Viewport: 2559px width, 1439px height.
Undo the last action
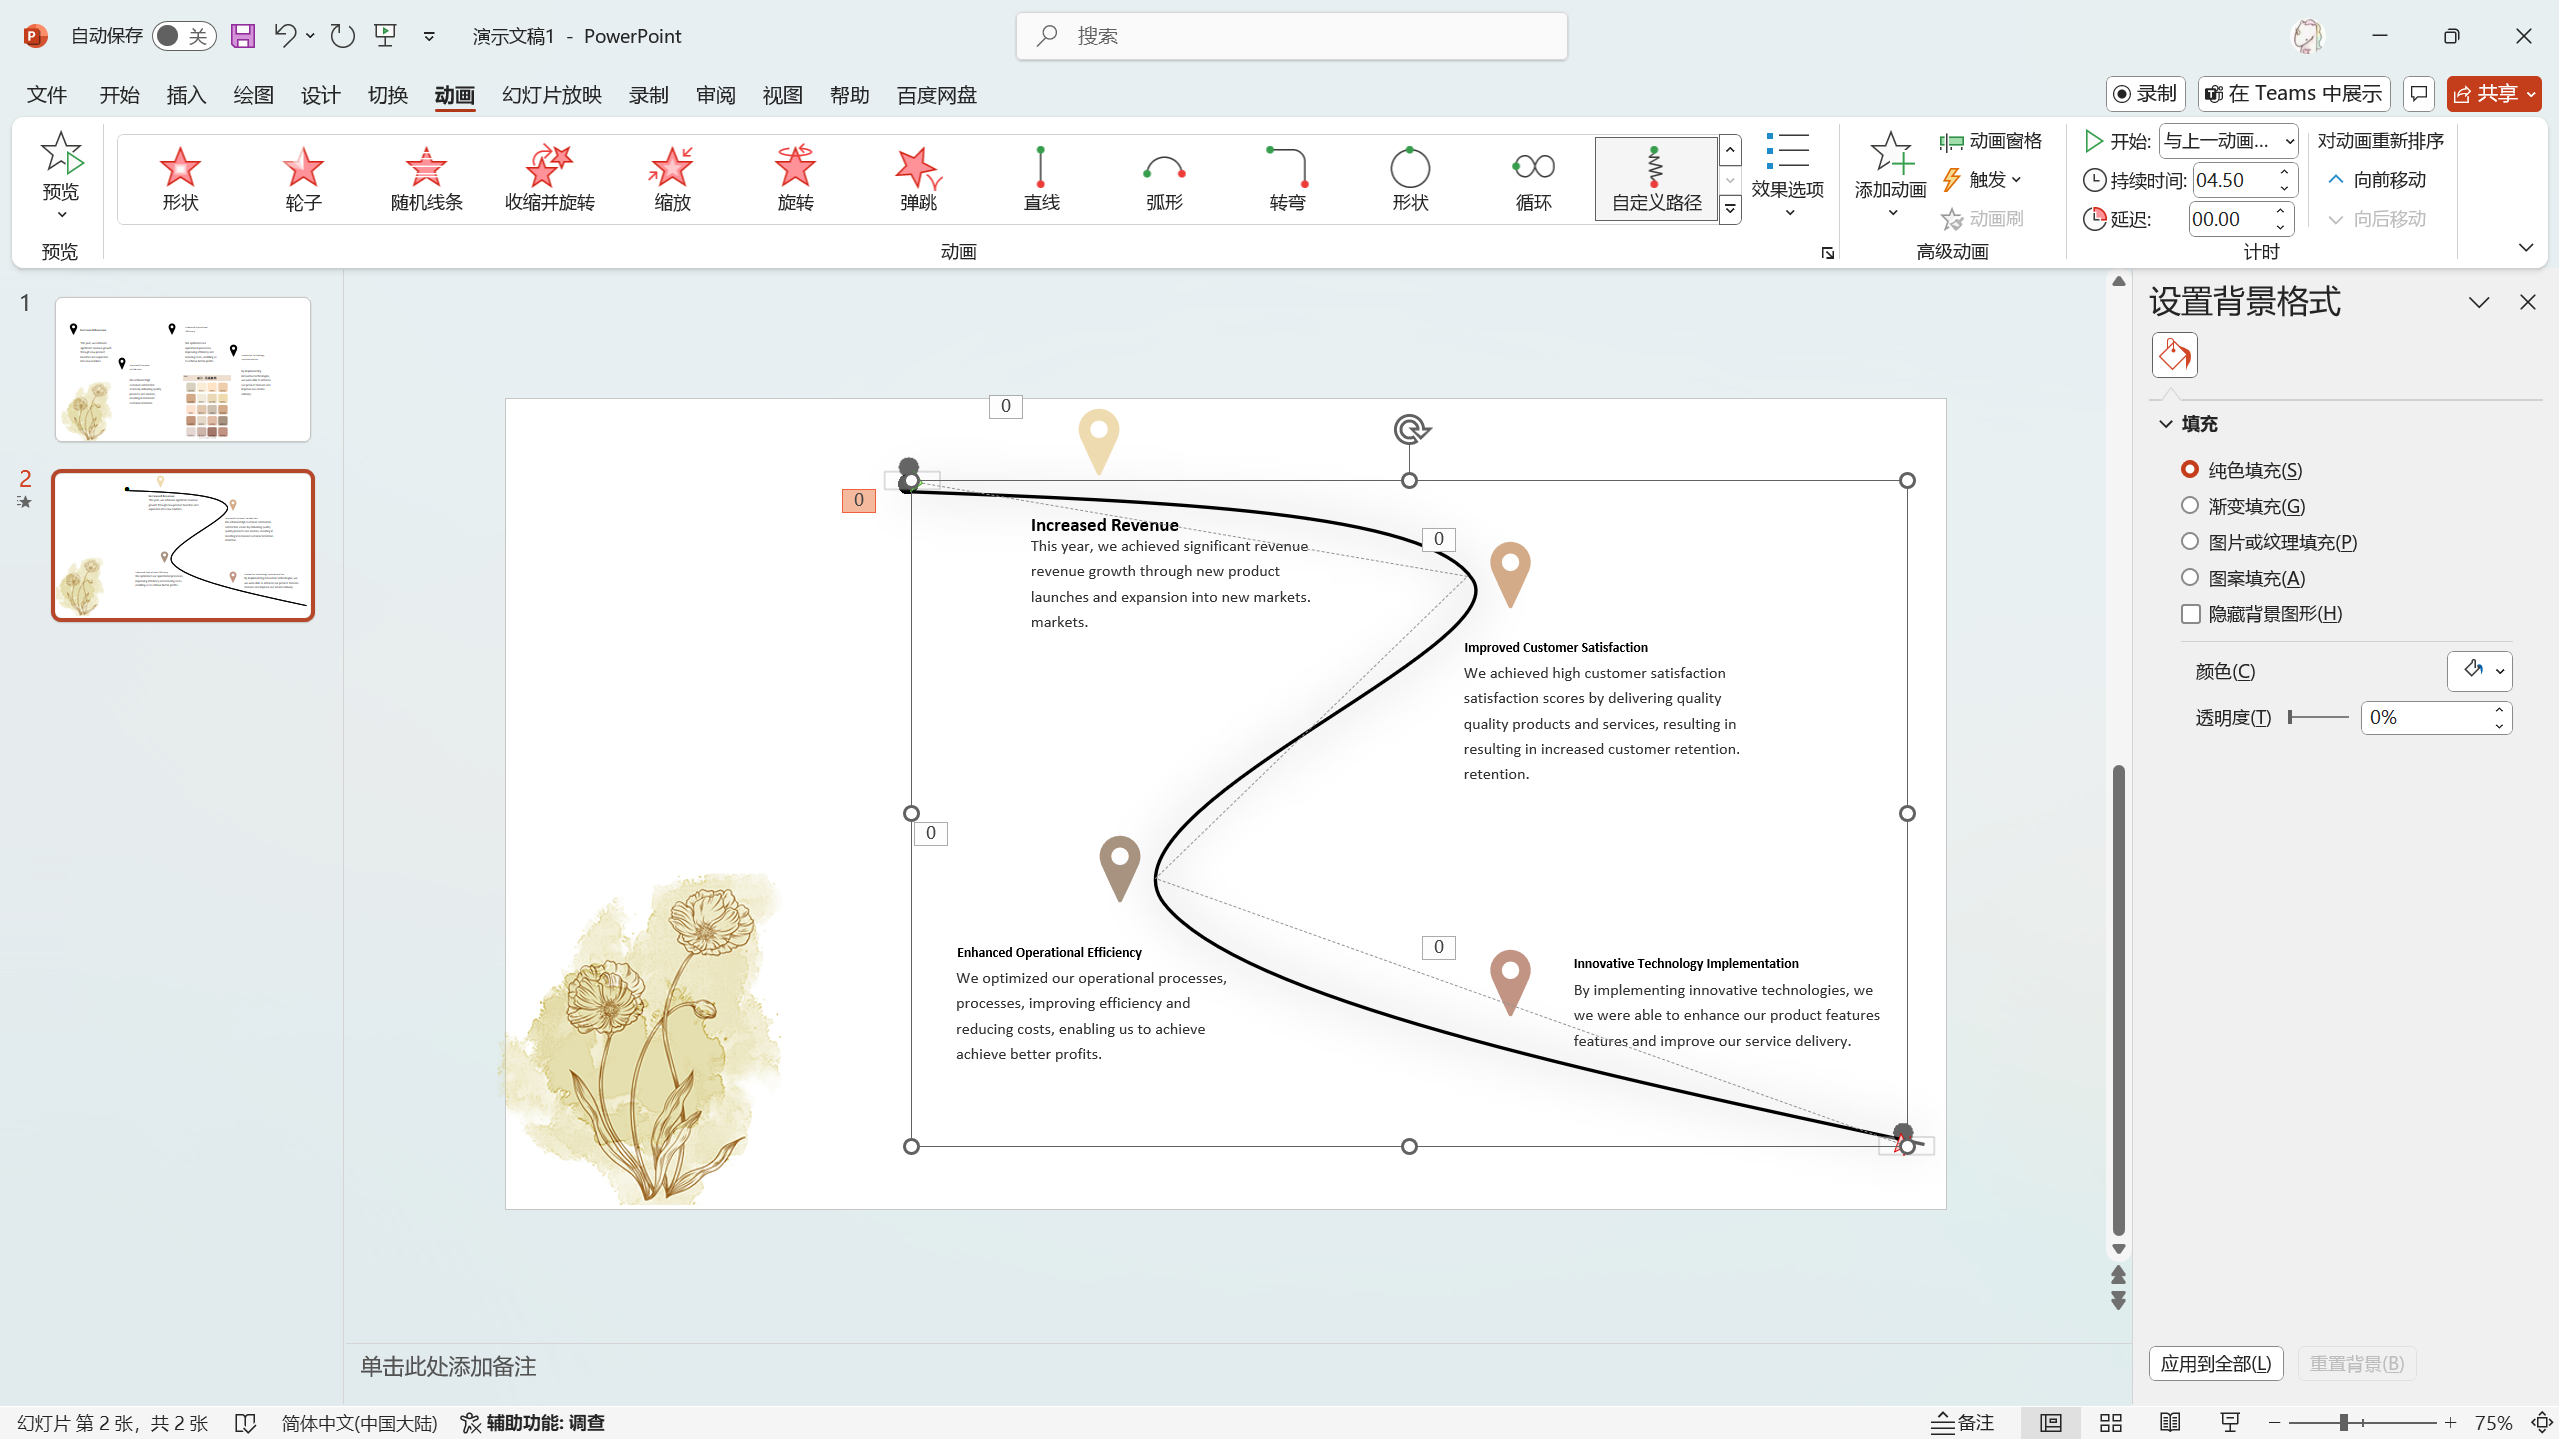click(x=285, y=36)
